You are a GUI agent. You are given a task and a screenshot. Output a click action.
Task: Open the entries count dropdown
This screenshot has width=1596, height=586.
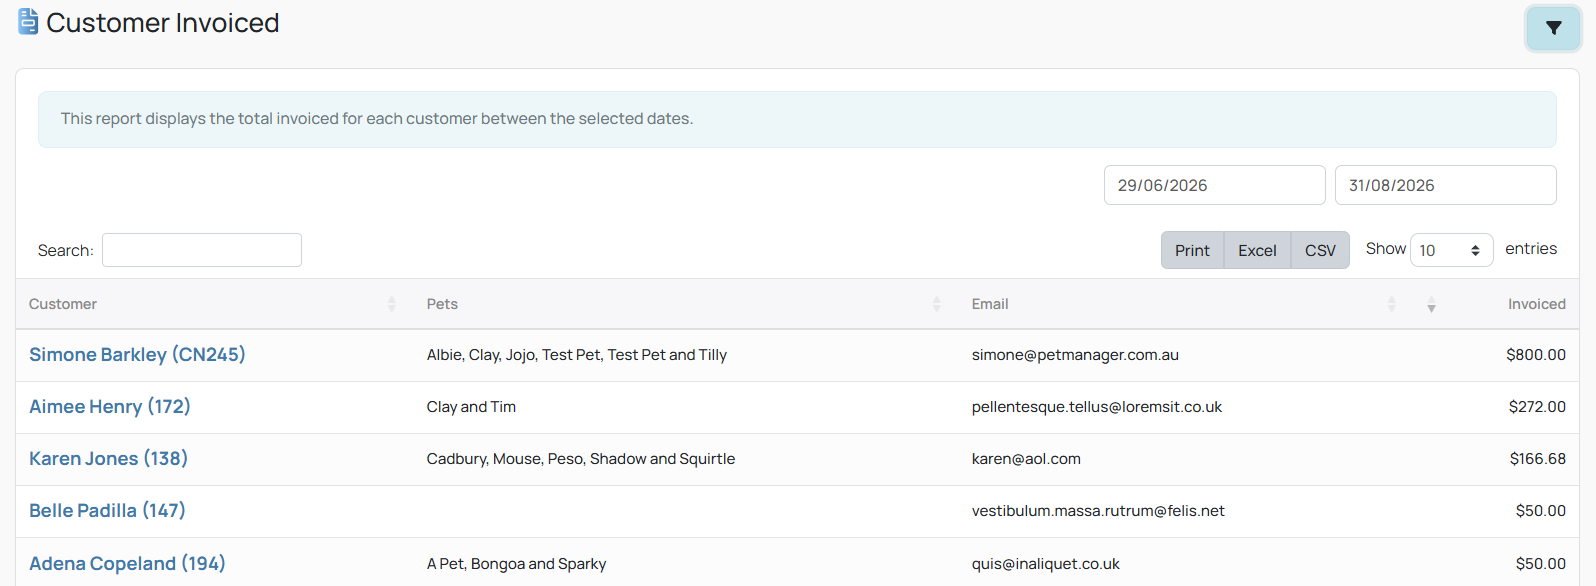pyautogui.click(x=1451, y=250)
